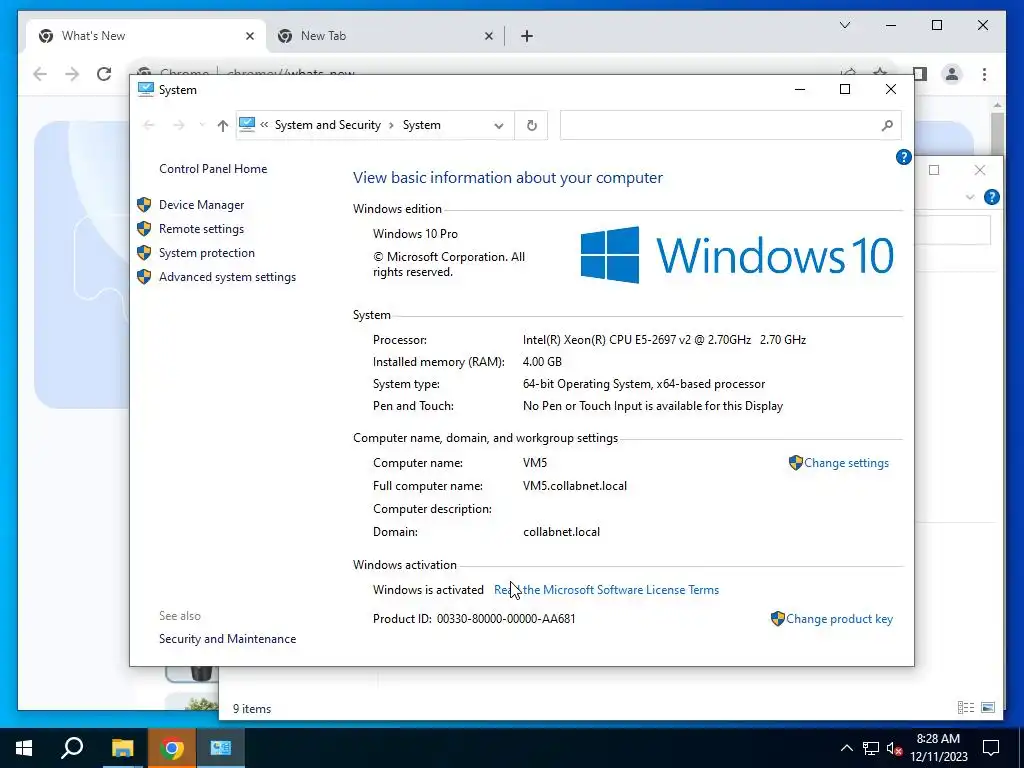
Task: Open Chrome three-dot menu
Action: click(x=984, y=74)
